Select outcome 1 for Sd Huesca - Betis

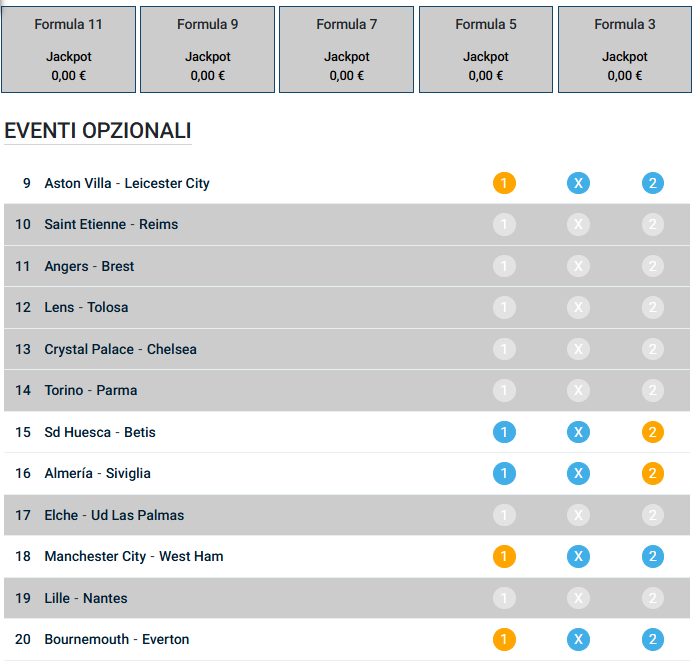504,432
